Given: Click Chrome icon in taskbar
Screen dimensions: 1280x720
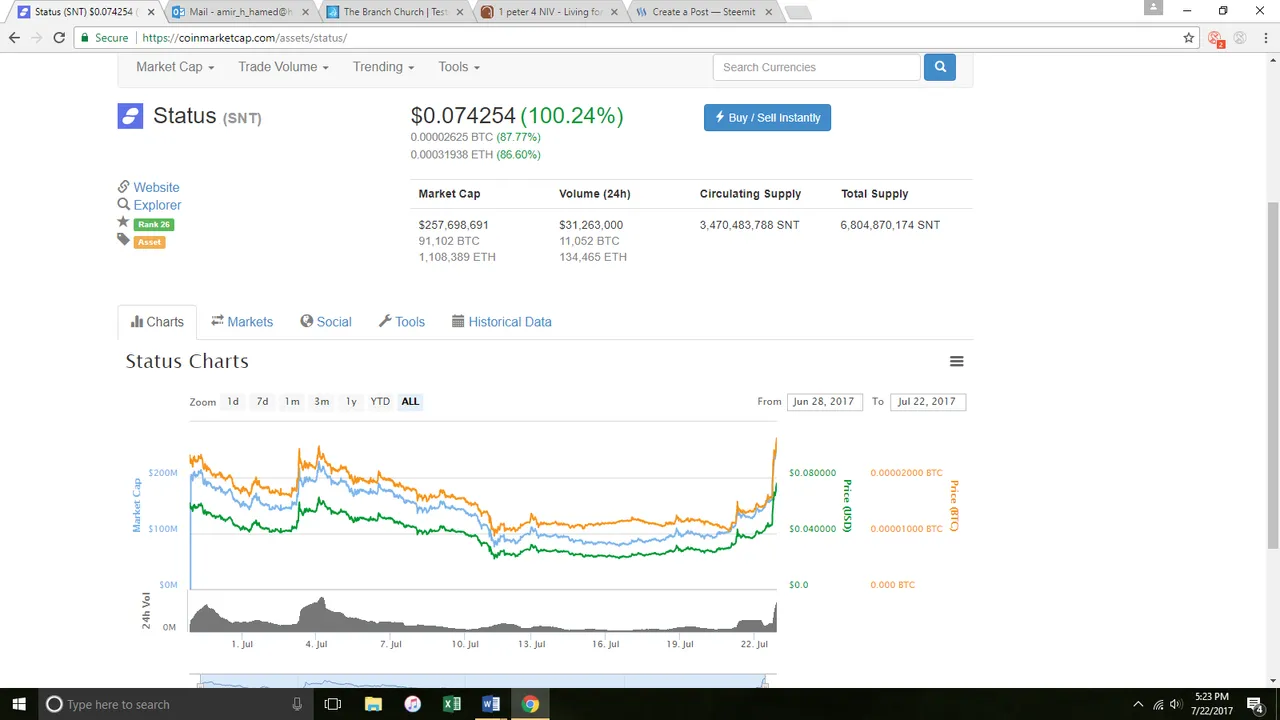Looking at the screenshot, I should (530, 704).
